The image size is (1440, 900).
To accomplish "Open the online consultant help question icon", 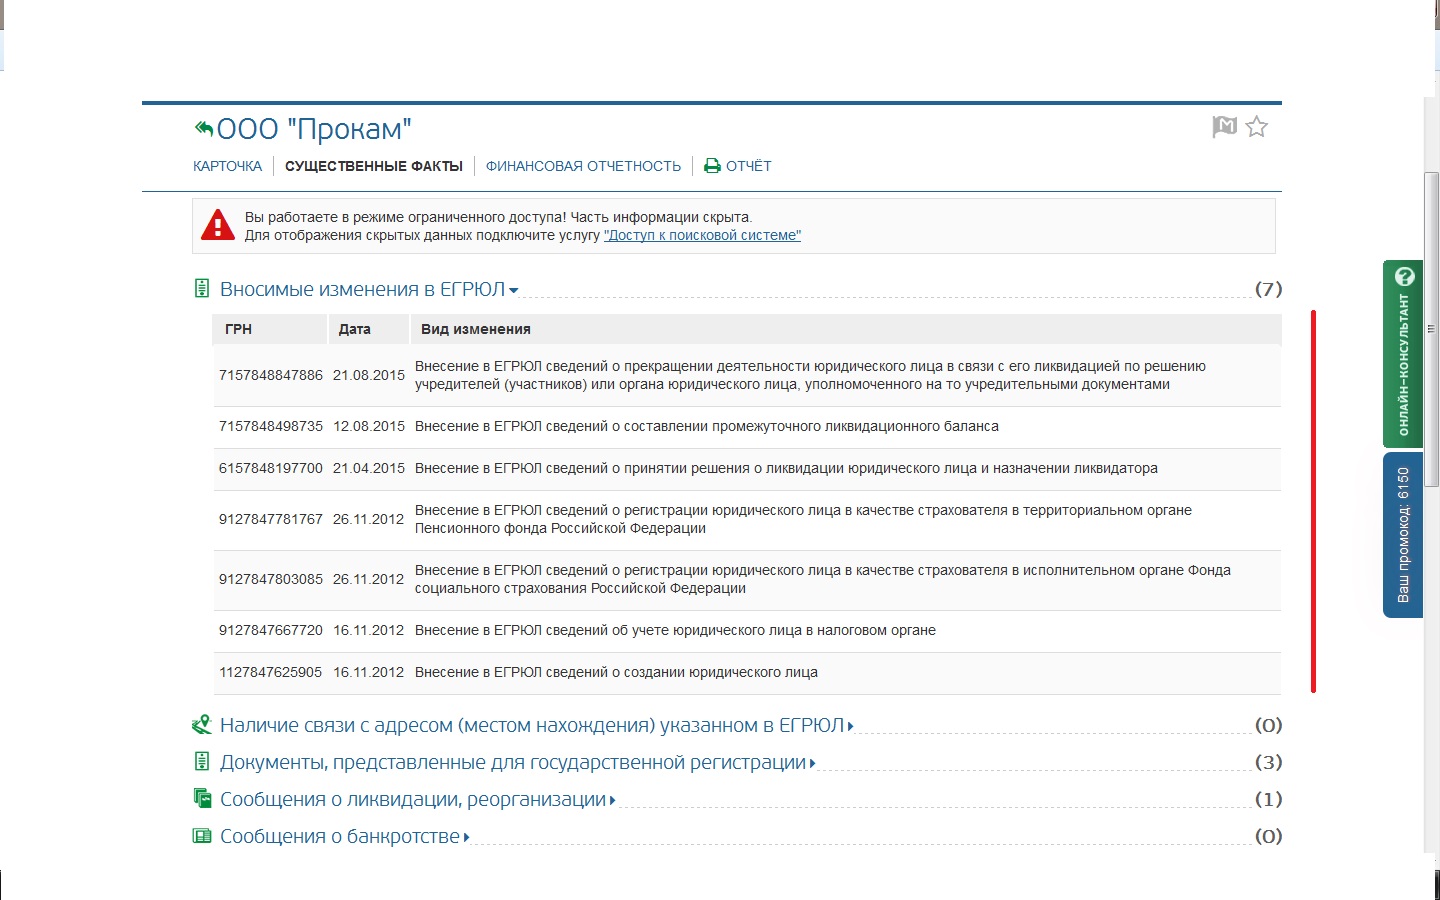I will [x=1404, y=277].
